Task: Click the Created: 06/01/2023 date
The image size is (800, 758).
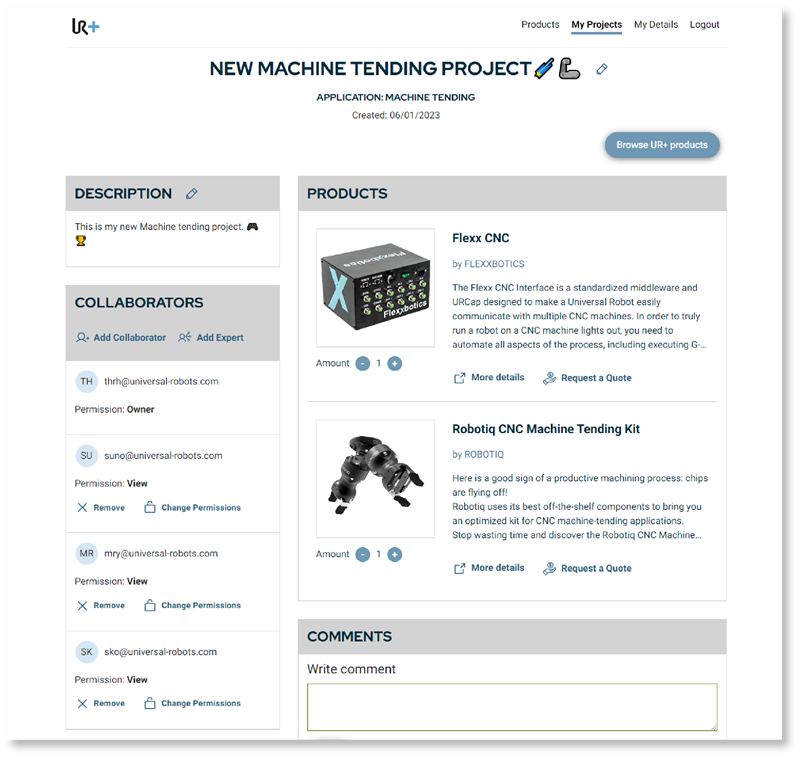Action: pos(395,115)
